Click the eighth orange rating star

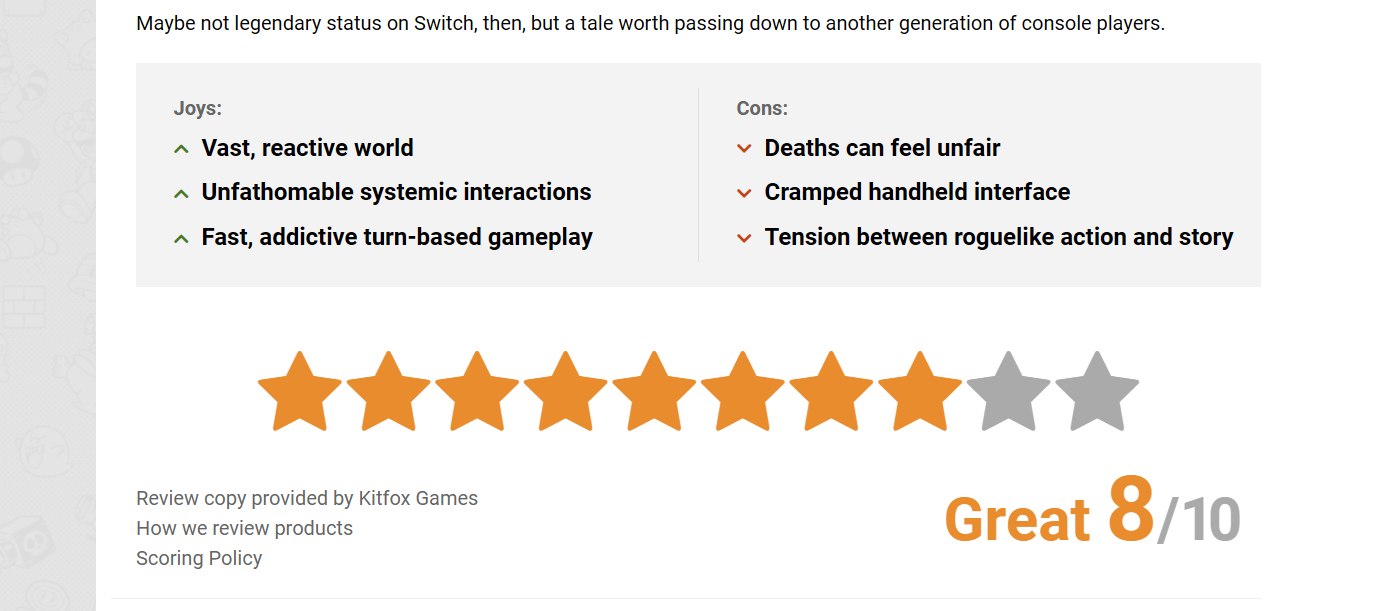click(920, 393)
